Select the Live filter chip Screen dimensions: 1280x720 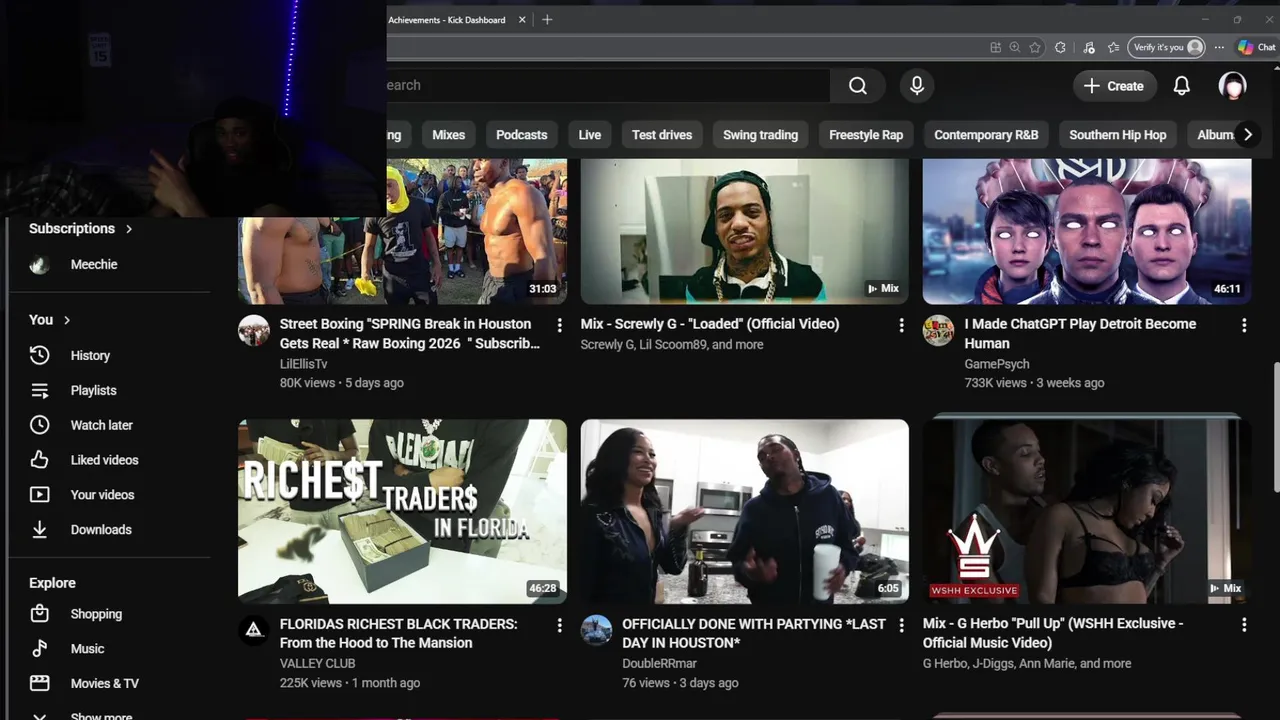click(x=590, y=135)
